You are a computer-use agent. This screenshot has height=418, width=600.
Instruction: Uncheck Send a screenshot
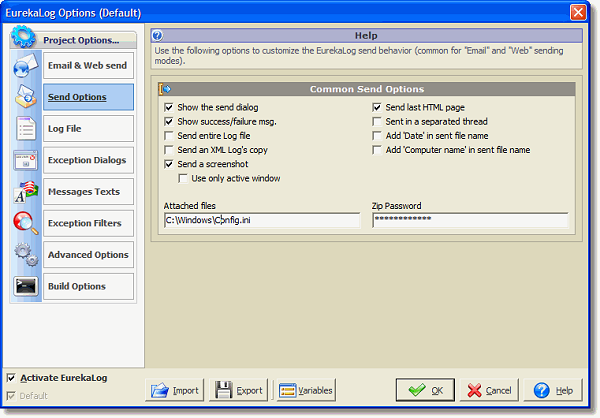click(169, 164)
